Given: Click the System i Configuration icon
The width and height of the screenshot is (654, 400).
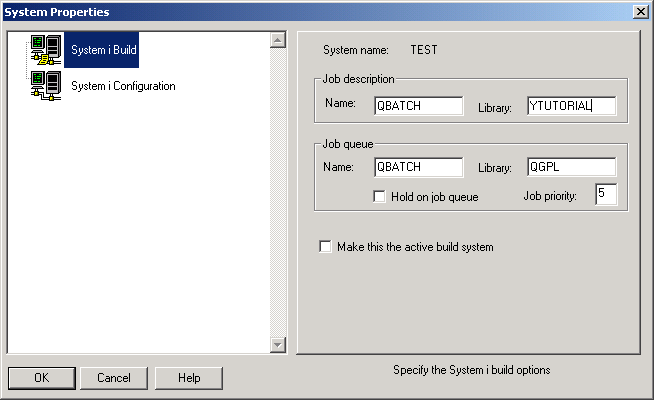Looking at the screenshot, I should 46,86.
